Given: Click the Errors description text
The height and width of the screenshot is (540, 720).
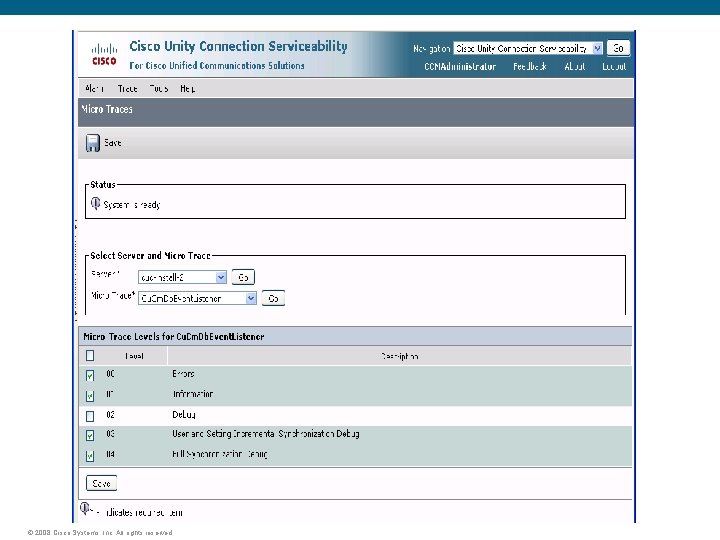Looking at the screenshot, I should (x=183, y=374).
